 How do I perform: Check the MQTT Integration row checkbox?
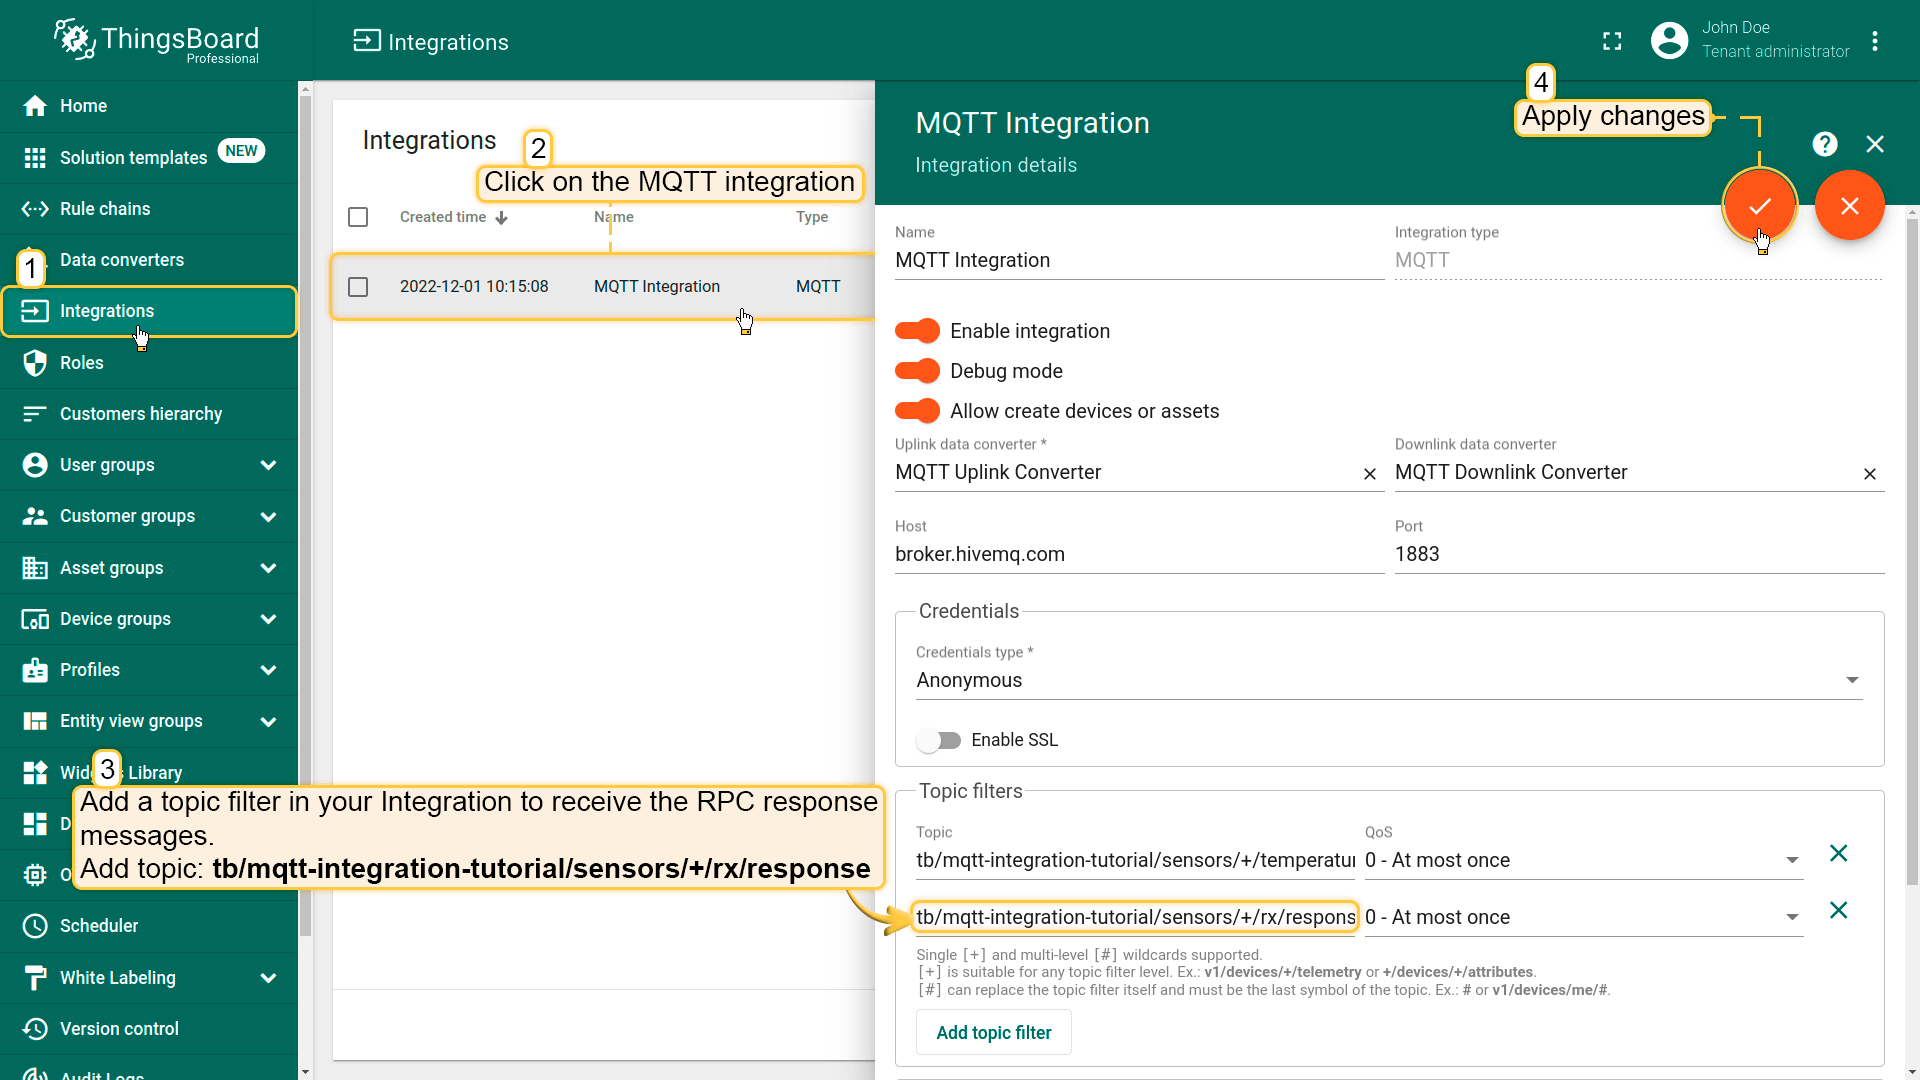pyautogui.click(x=358, y=287)
